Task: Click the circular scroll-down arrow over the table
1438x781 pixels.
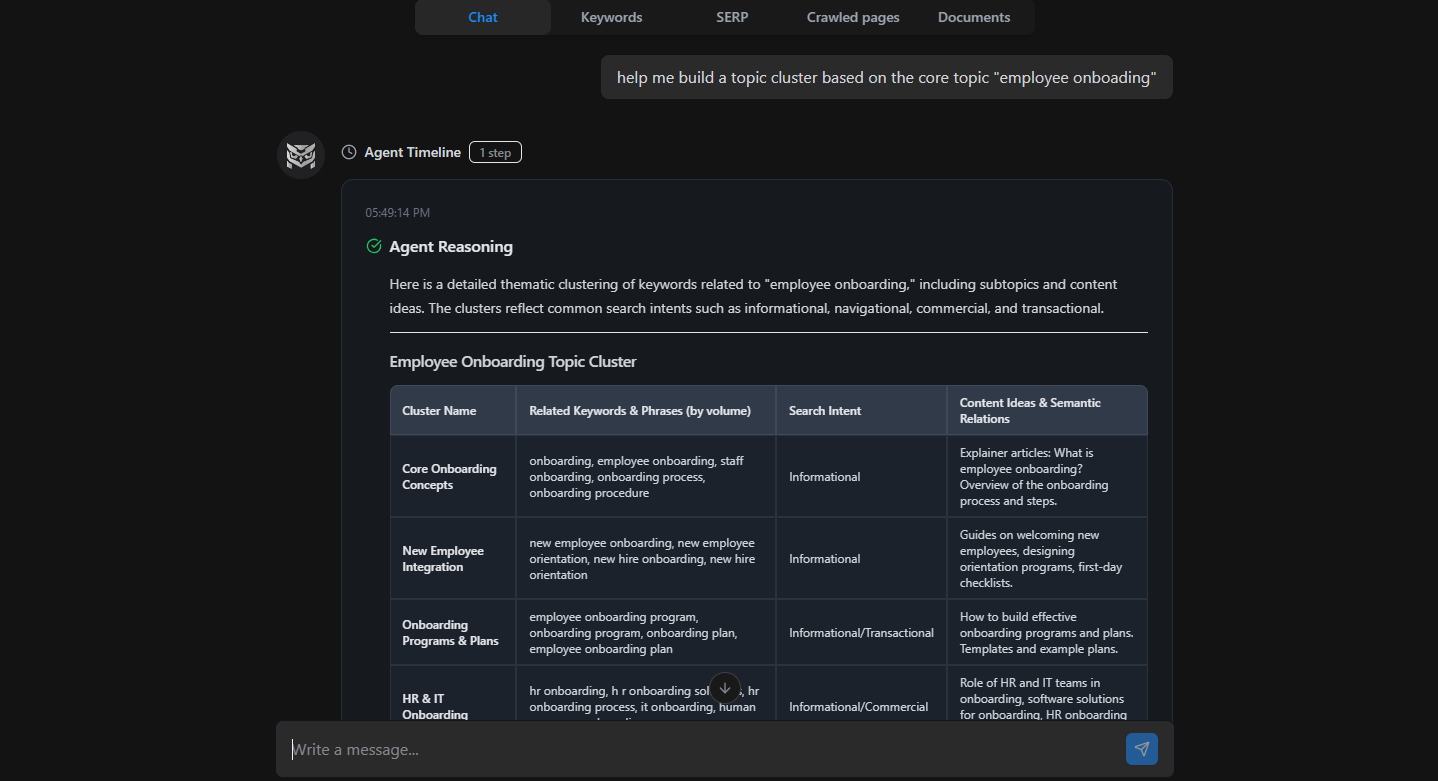Action: 724,688
